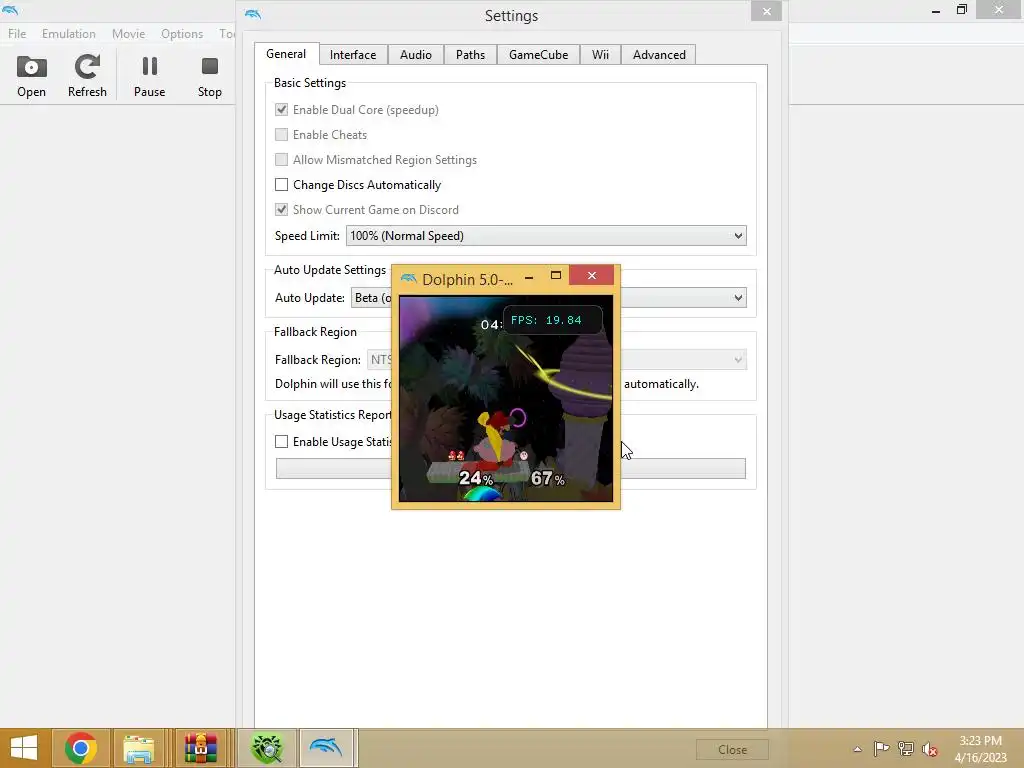Screen dimensions: 1024x768
Task: Close the Dolphin game render window
Action: pos(592,276)
